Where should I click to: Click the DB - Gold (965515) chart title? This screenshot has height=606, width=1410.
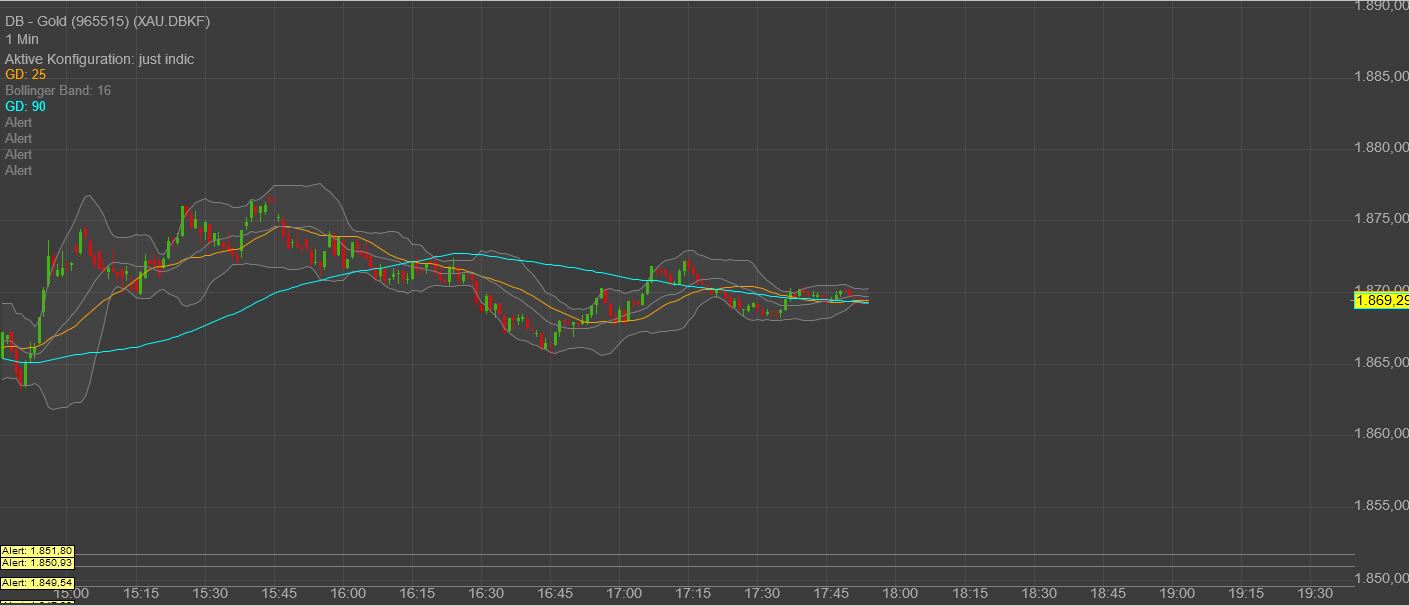tap(108, 22)
